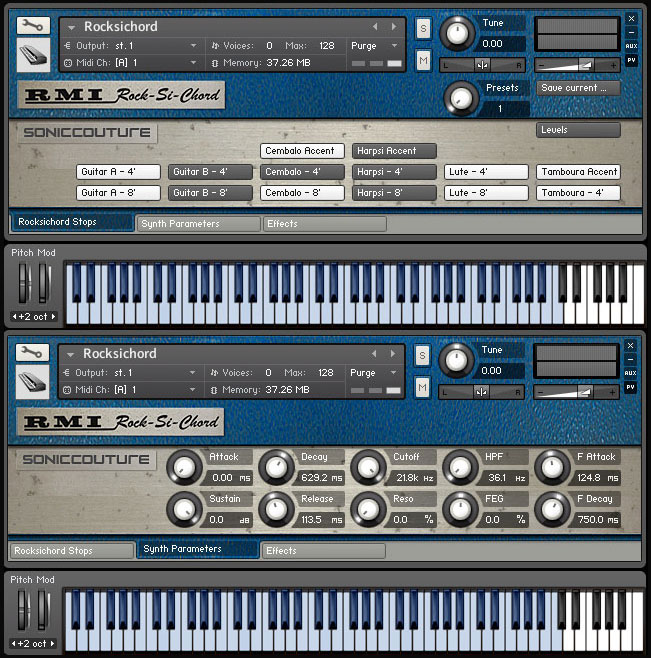651x658 pixels.
Task: Click the Save current preset button
Action: [x=577, y=88]
